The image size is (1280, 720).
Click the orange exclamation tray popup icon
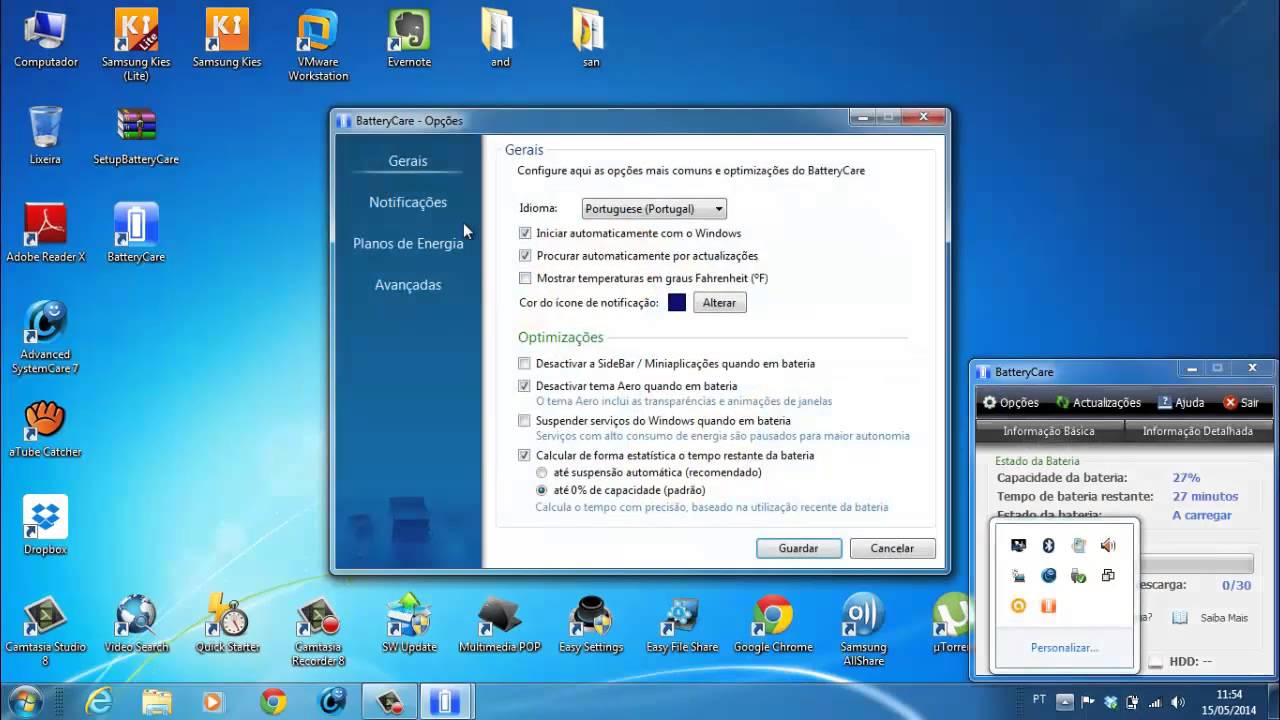tap(1048, 606)
